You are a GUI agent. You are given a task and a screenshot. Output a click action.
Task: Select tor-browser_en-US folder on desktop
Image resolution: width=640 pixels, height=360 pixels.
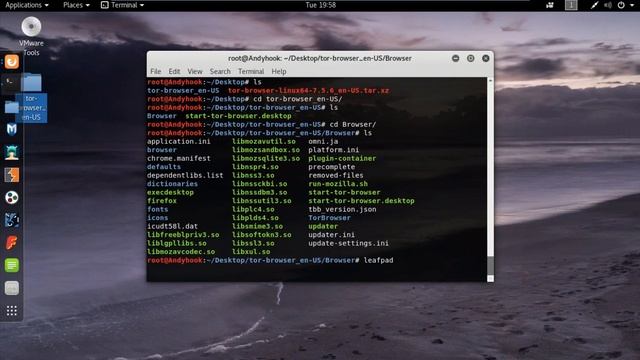click(31, 98)
